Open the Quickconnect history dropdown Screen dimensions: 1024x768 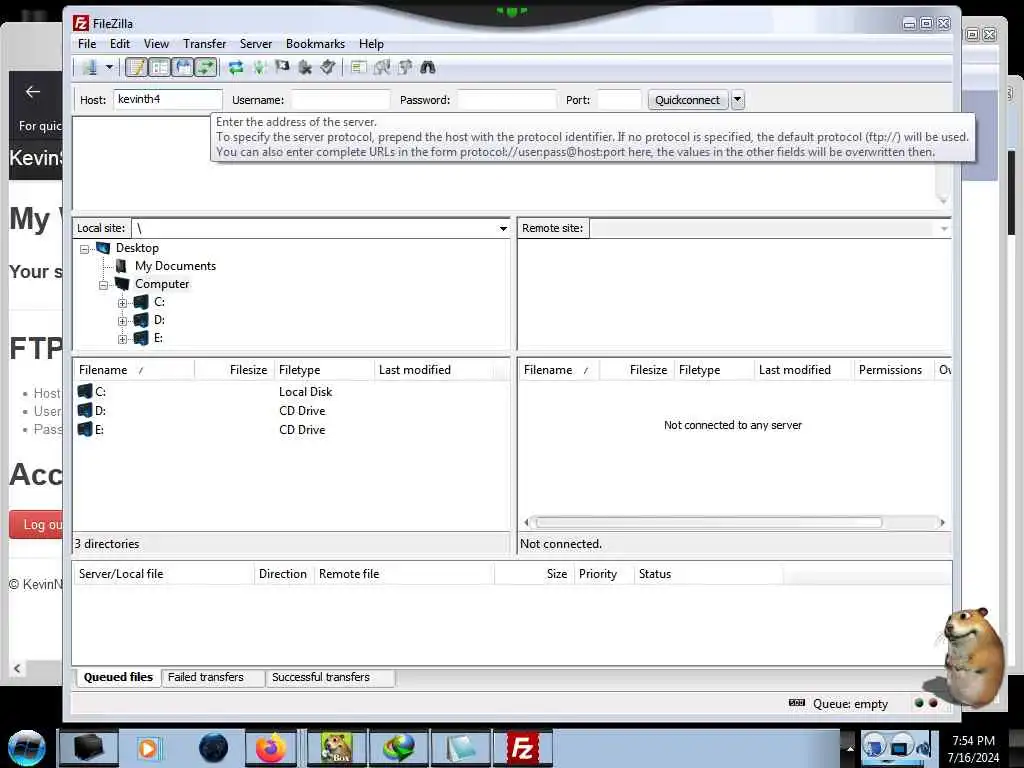[737, 100]
